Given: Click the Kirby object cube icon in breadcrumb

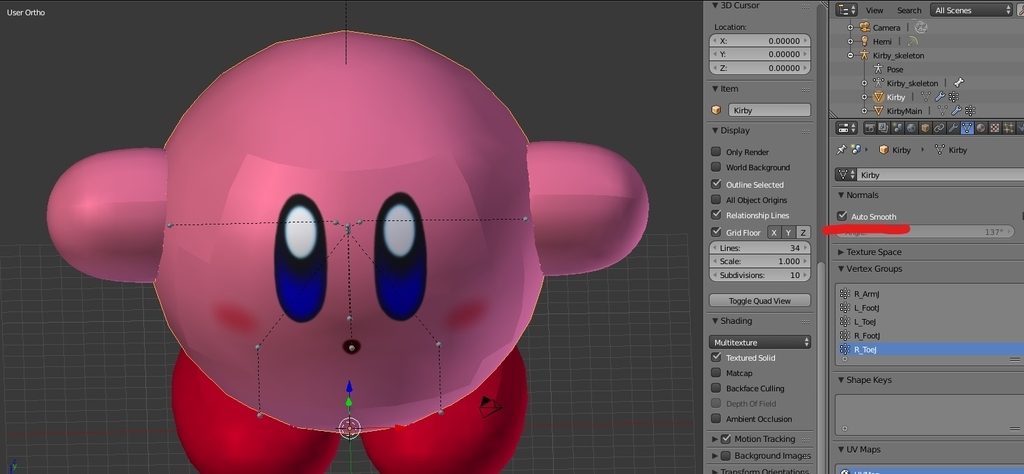Looking at the screenshot, I should click(884, 150).
